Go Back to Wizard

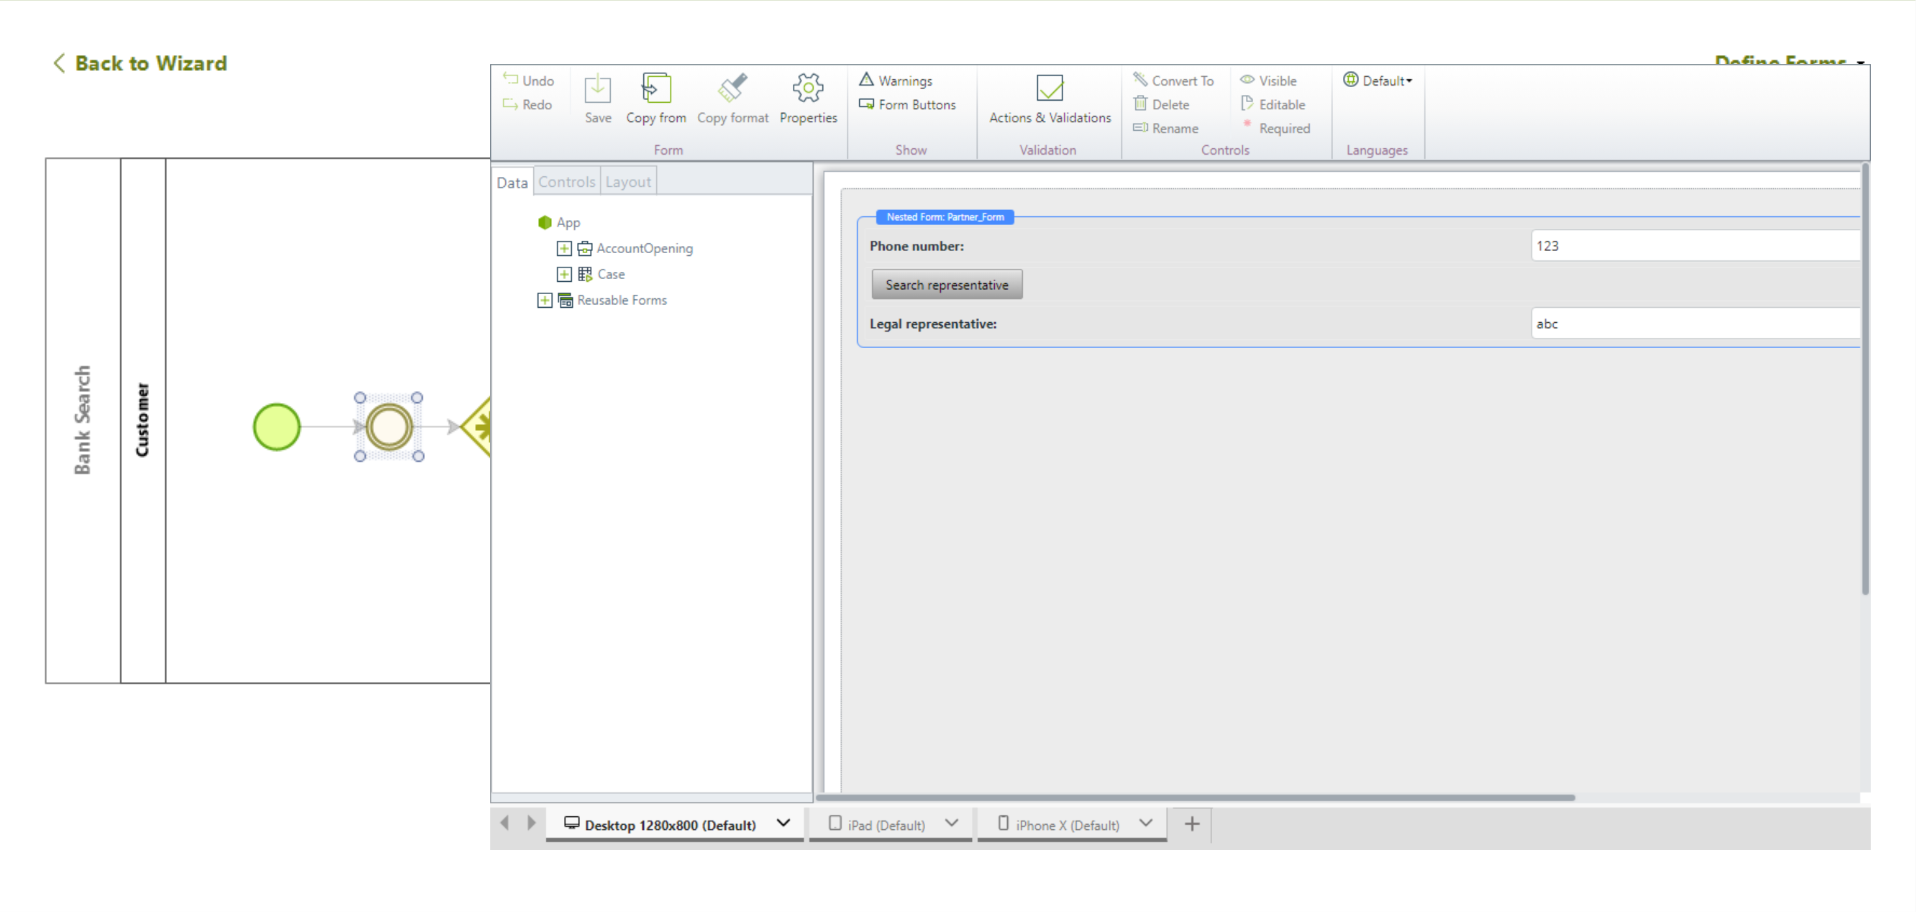click(x=140, y=63)
